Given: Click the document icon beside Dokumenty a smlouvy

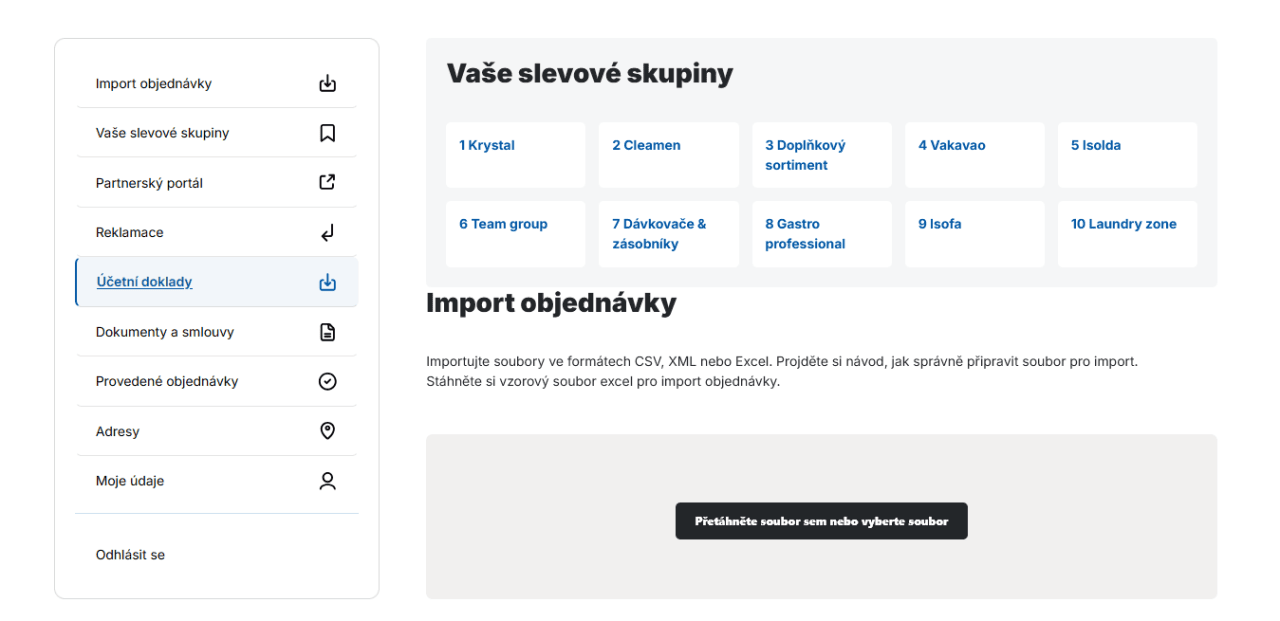Looking at the screenshot, I should coord(327,332).
